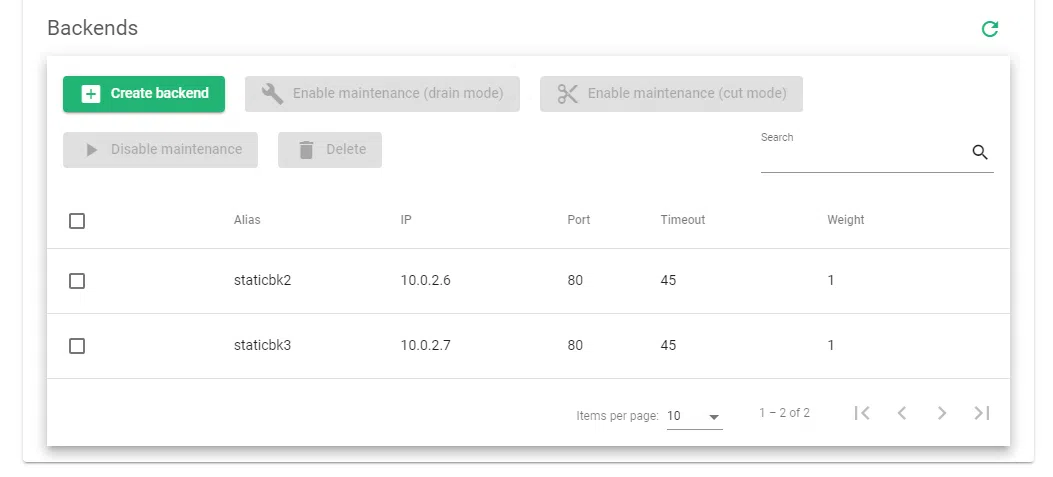Focus the Search input field
1053x477 pixels.
pyautogui.click(x=862, y=154)
